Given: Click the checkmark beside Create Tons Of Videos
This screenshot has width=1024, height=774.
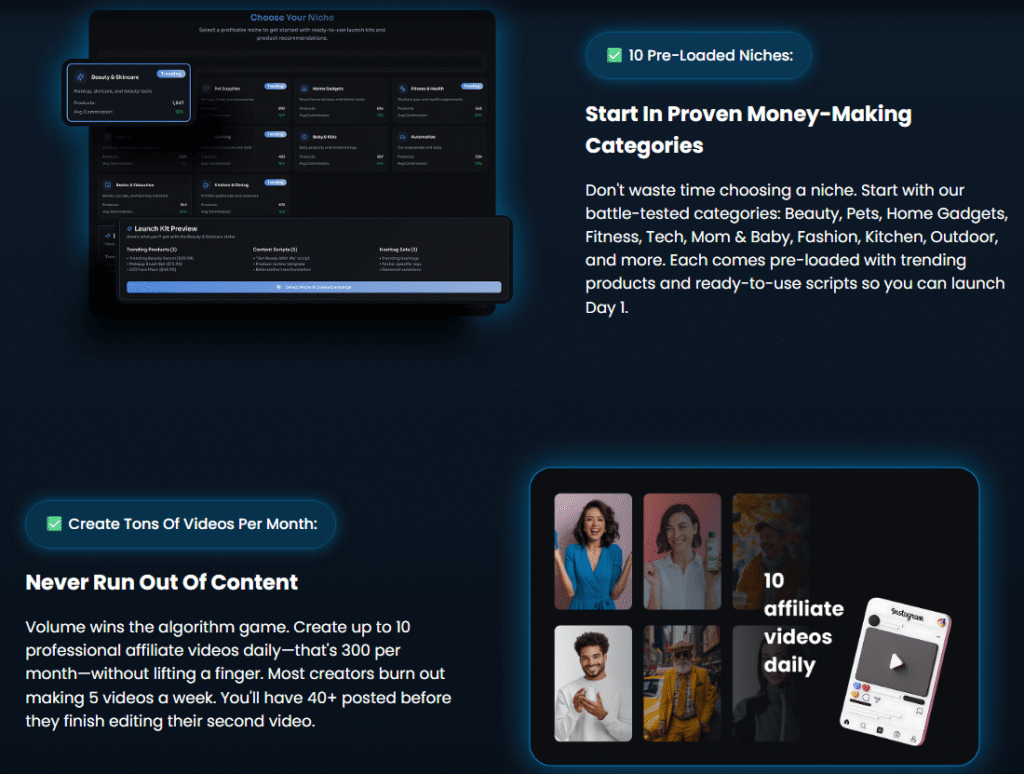Looking at the screenshot, I should (55, 524).
